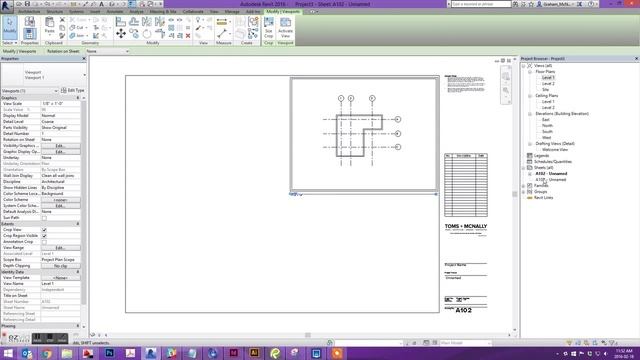Screen dimensions: 640x360
Task: Open the Collaborate ribbon tab
Action: 193,12
